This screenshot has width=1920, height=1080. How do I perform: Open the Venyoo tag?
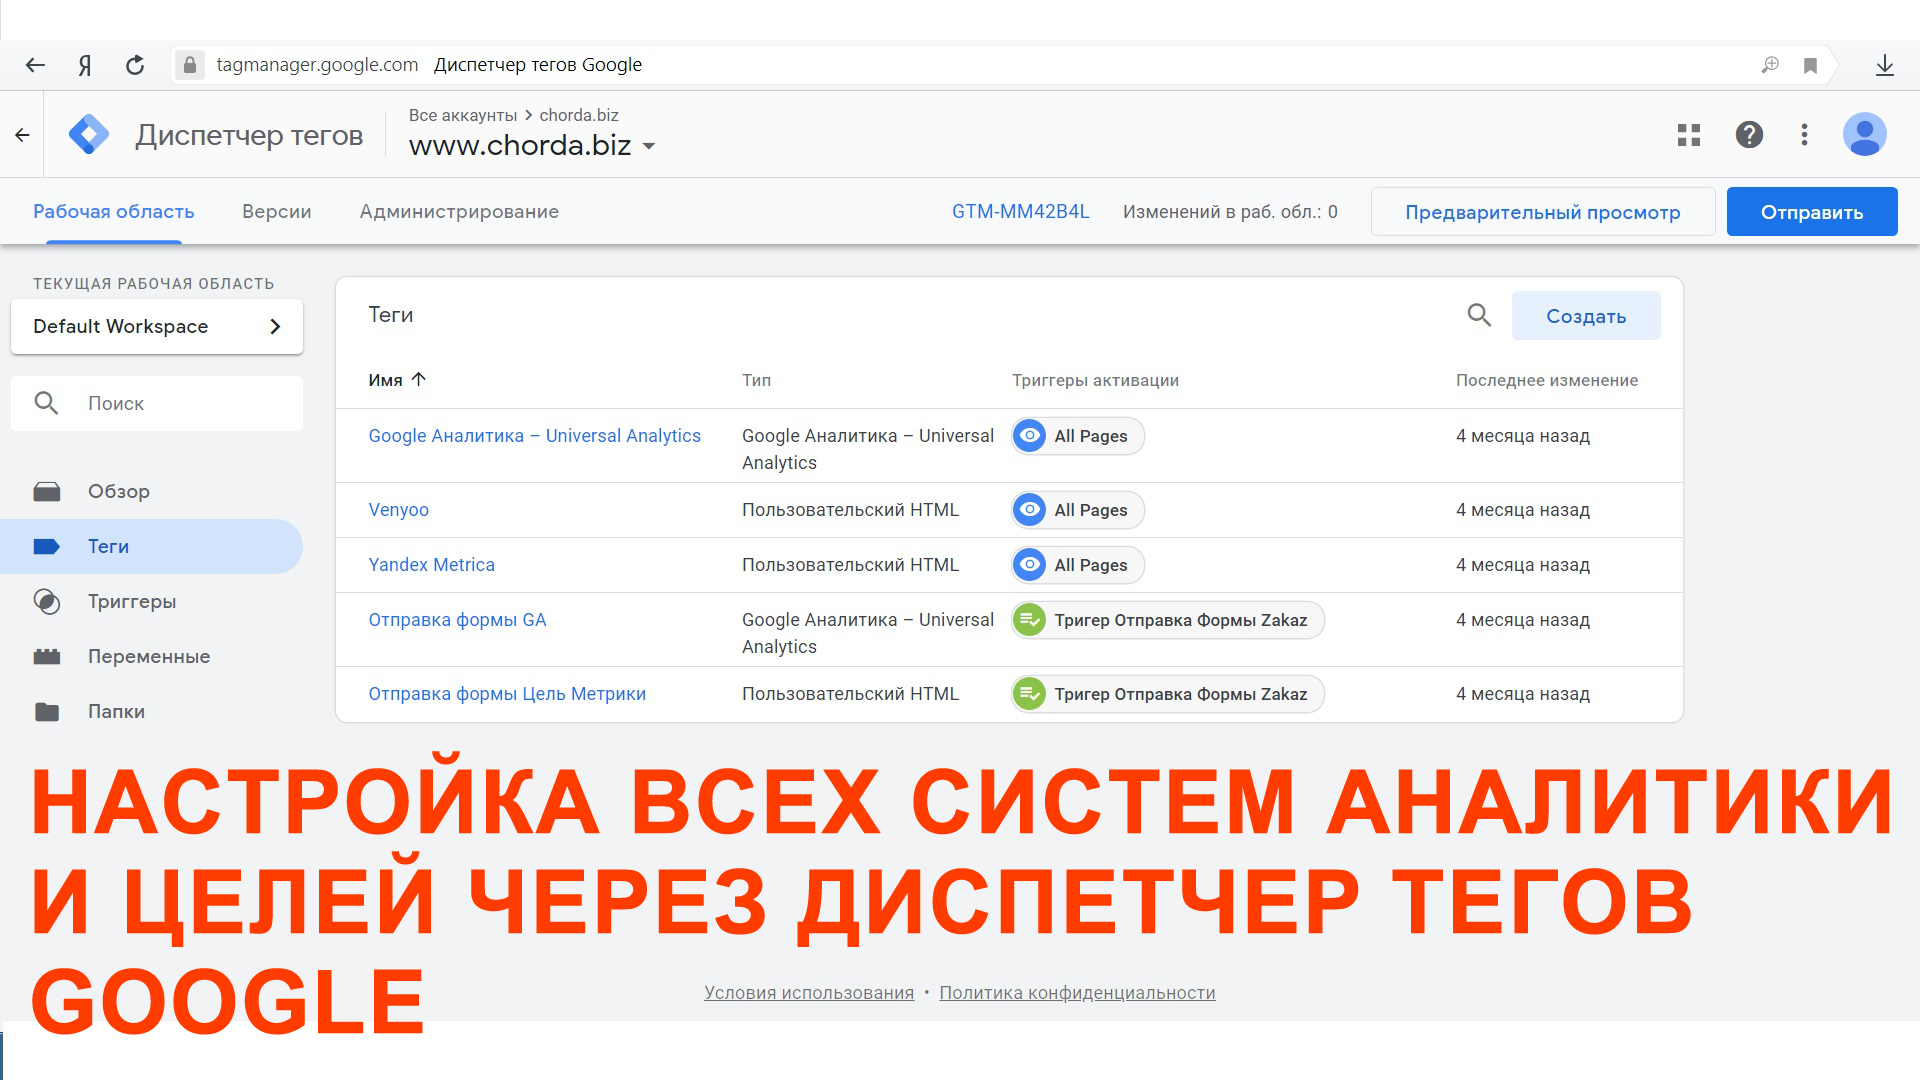(399, 510)
